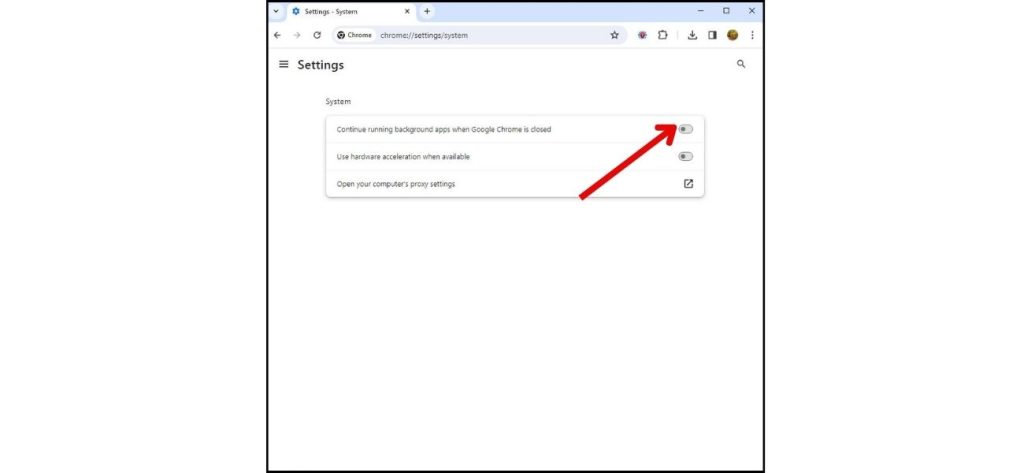Click the Continue running background apps label
This screenshot has width=1024, height=473.
[444, 129]
